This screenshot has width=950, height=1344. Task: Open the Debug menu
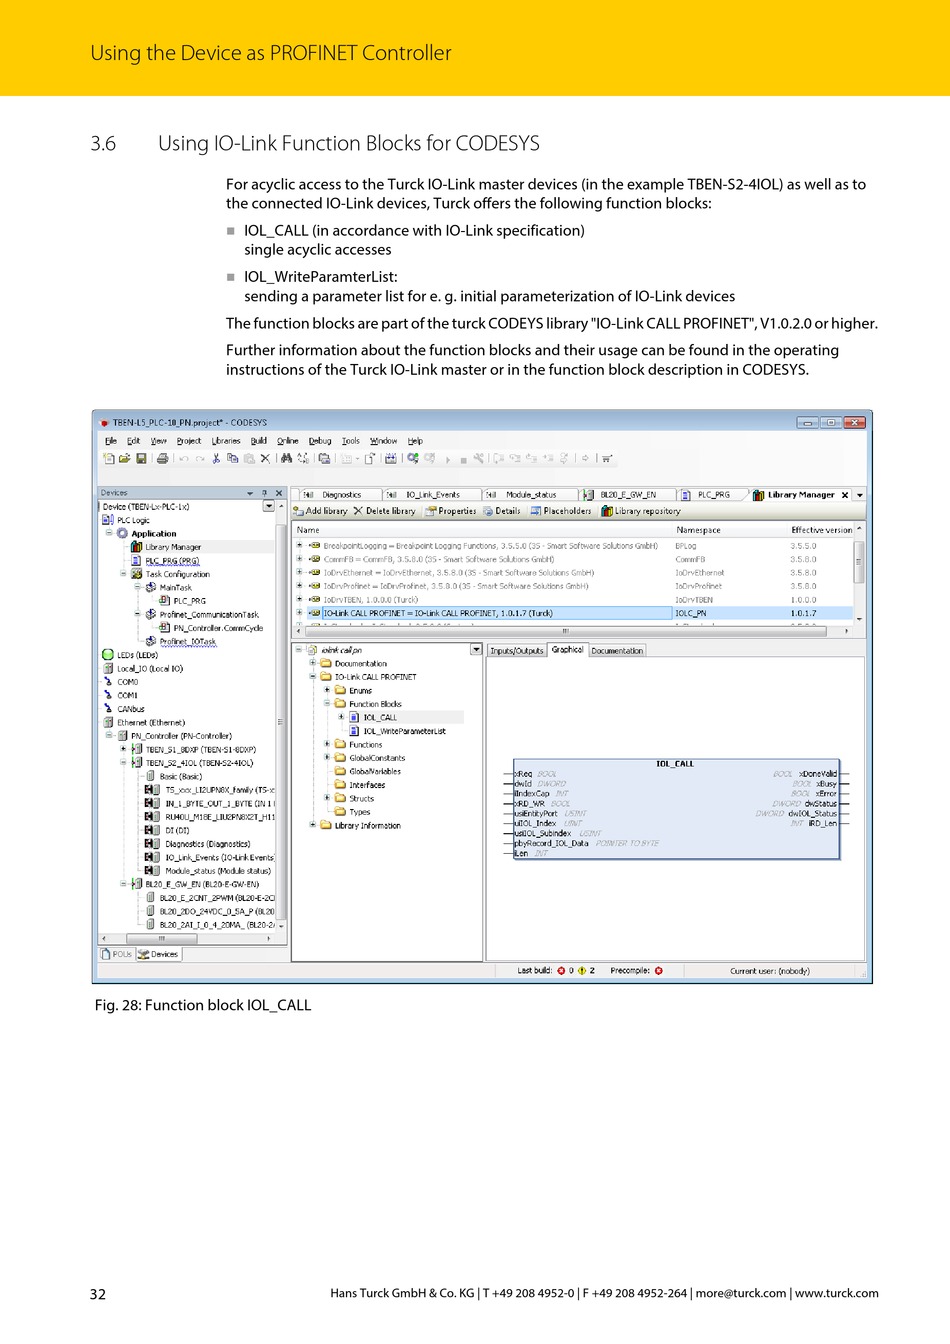(320, 441)
